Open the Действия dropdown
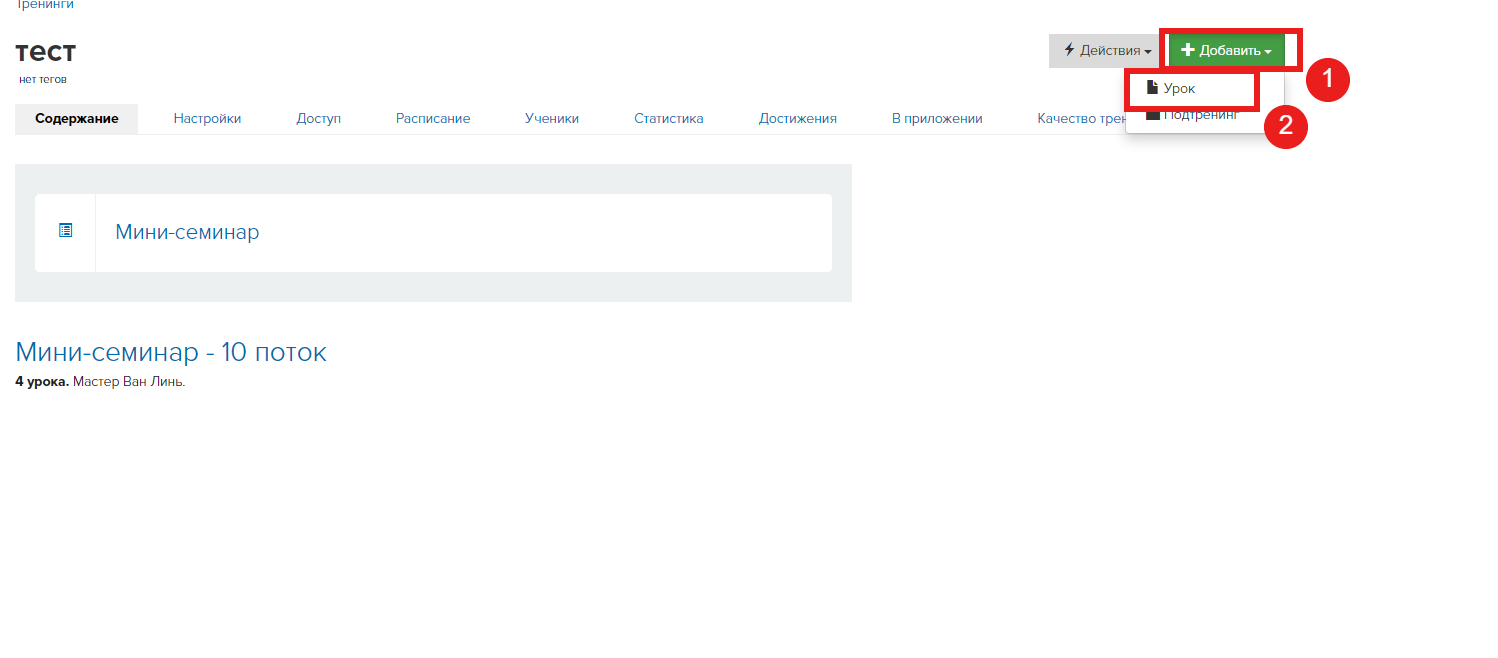1498x658 pixels. tap(1104, 50)
